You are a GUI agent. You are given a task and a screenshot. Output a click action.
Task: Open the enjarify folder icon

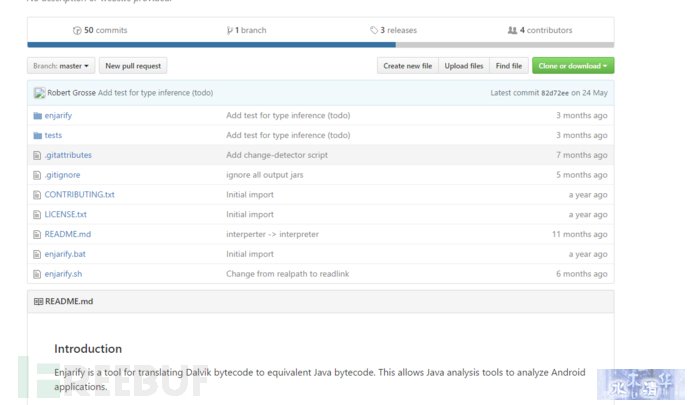pyautogui.click(x=37, y=116)
